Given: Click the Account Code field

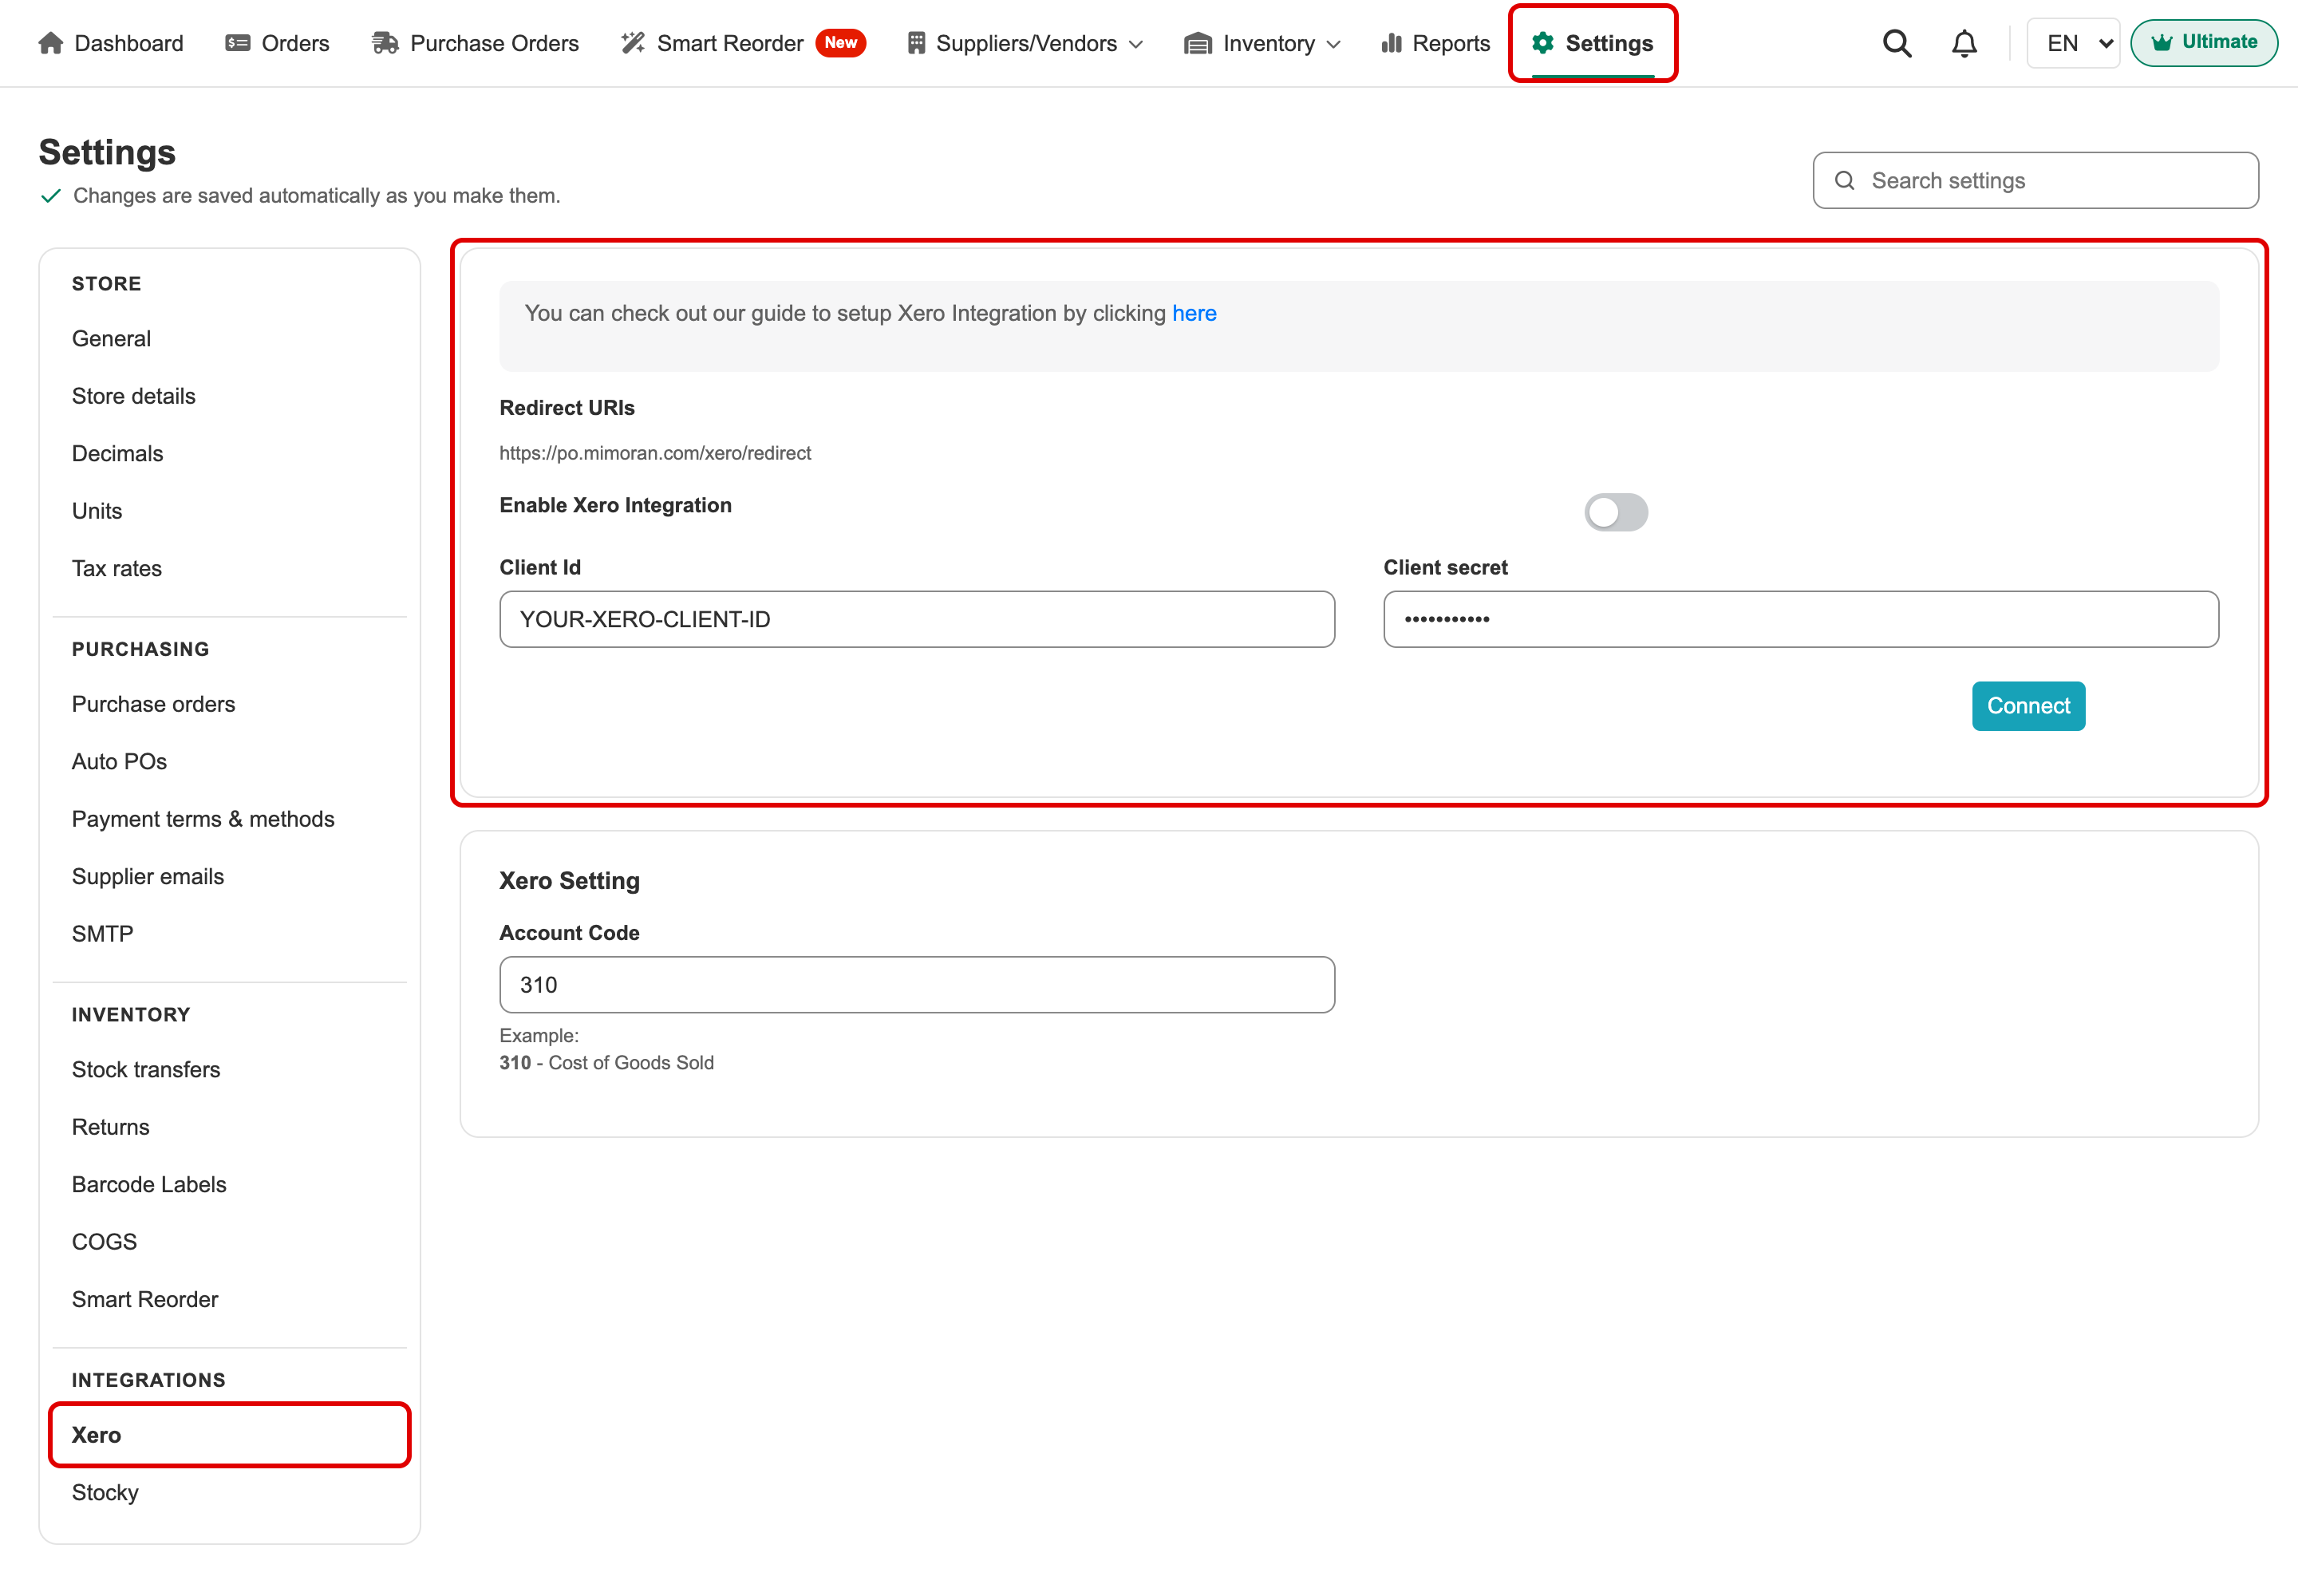Looking at the screenshot, I should coord(917,985).
